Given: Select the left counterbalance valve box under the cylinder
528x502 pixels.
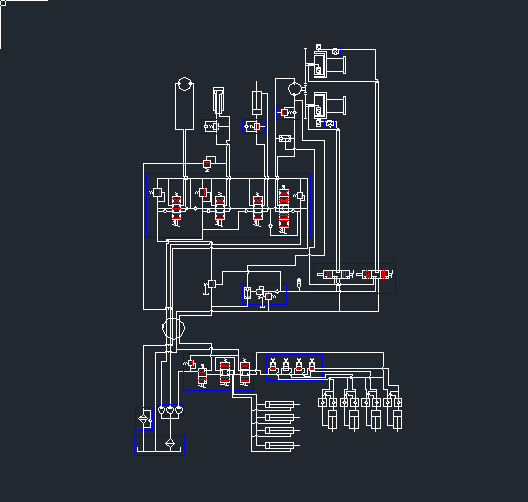Looking at the screenshot, I should [x=212, y=126].
